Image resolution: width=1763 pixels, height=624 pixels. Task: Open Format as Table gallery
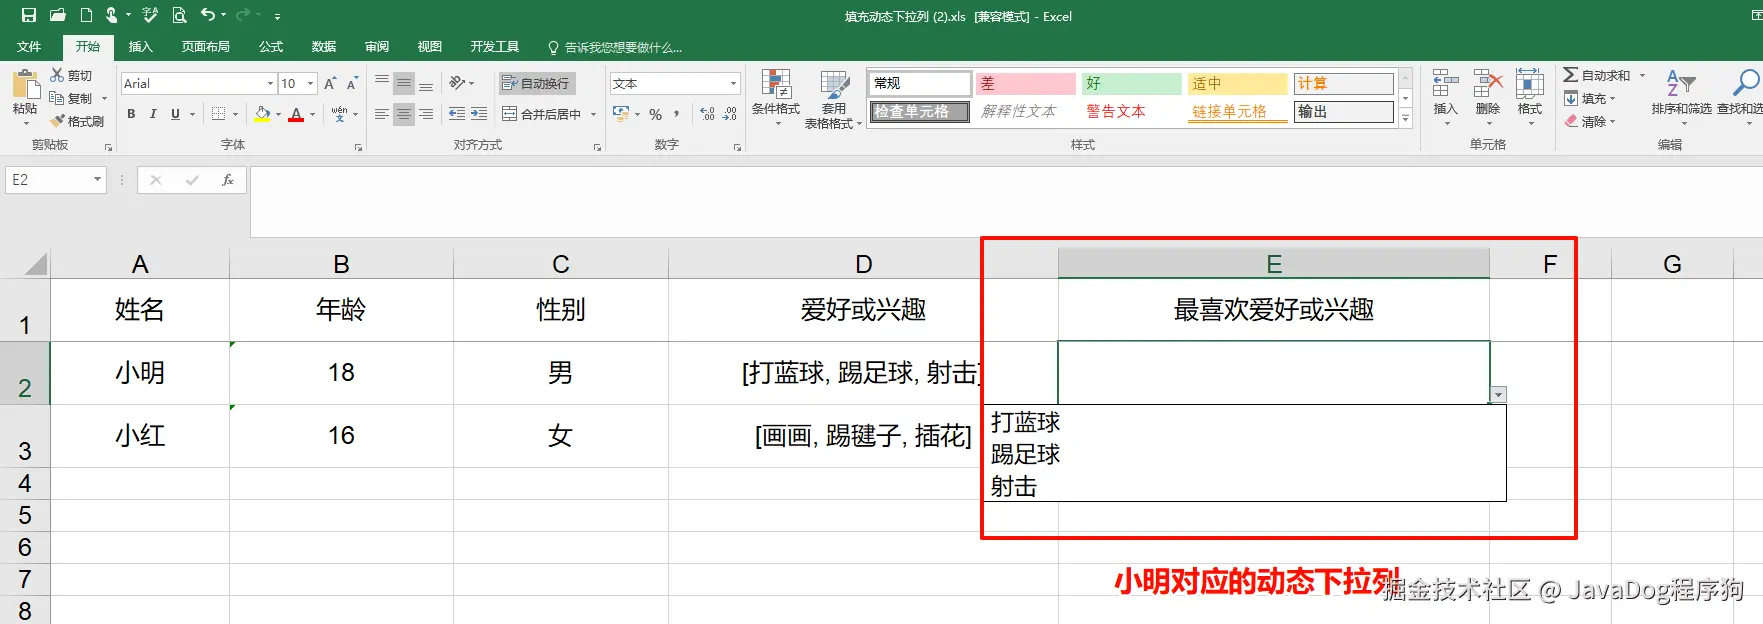click(x=834, y=99)
